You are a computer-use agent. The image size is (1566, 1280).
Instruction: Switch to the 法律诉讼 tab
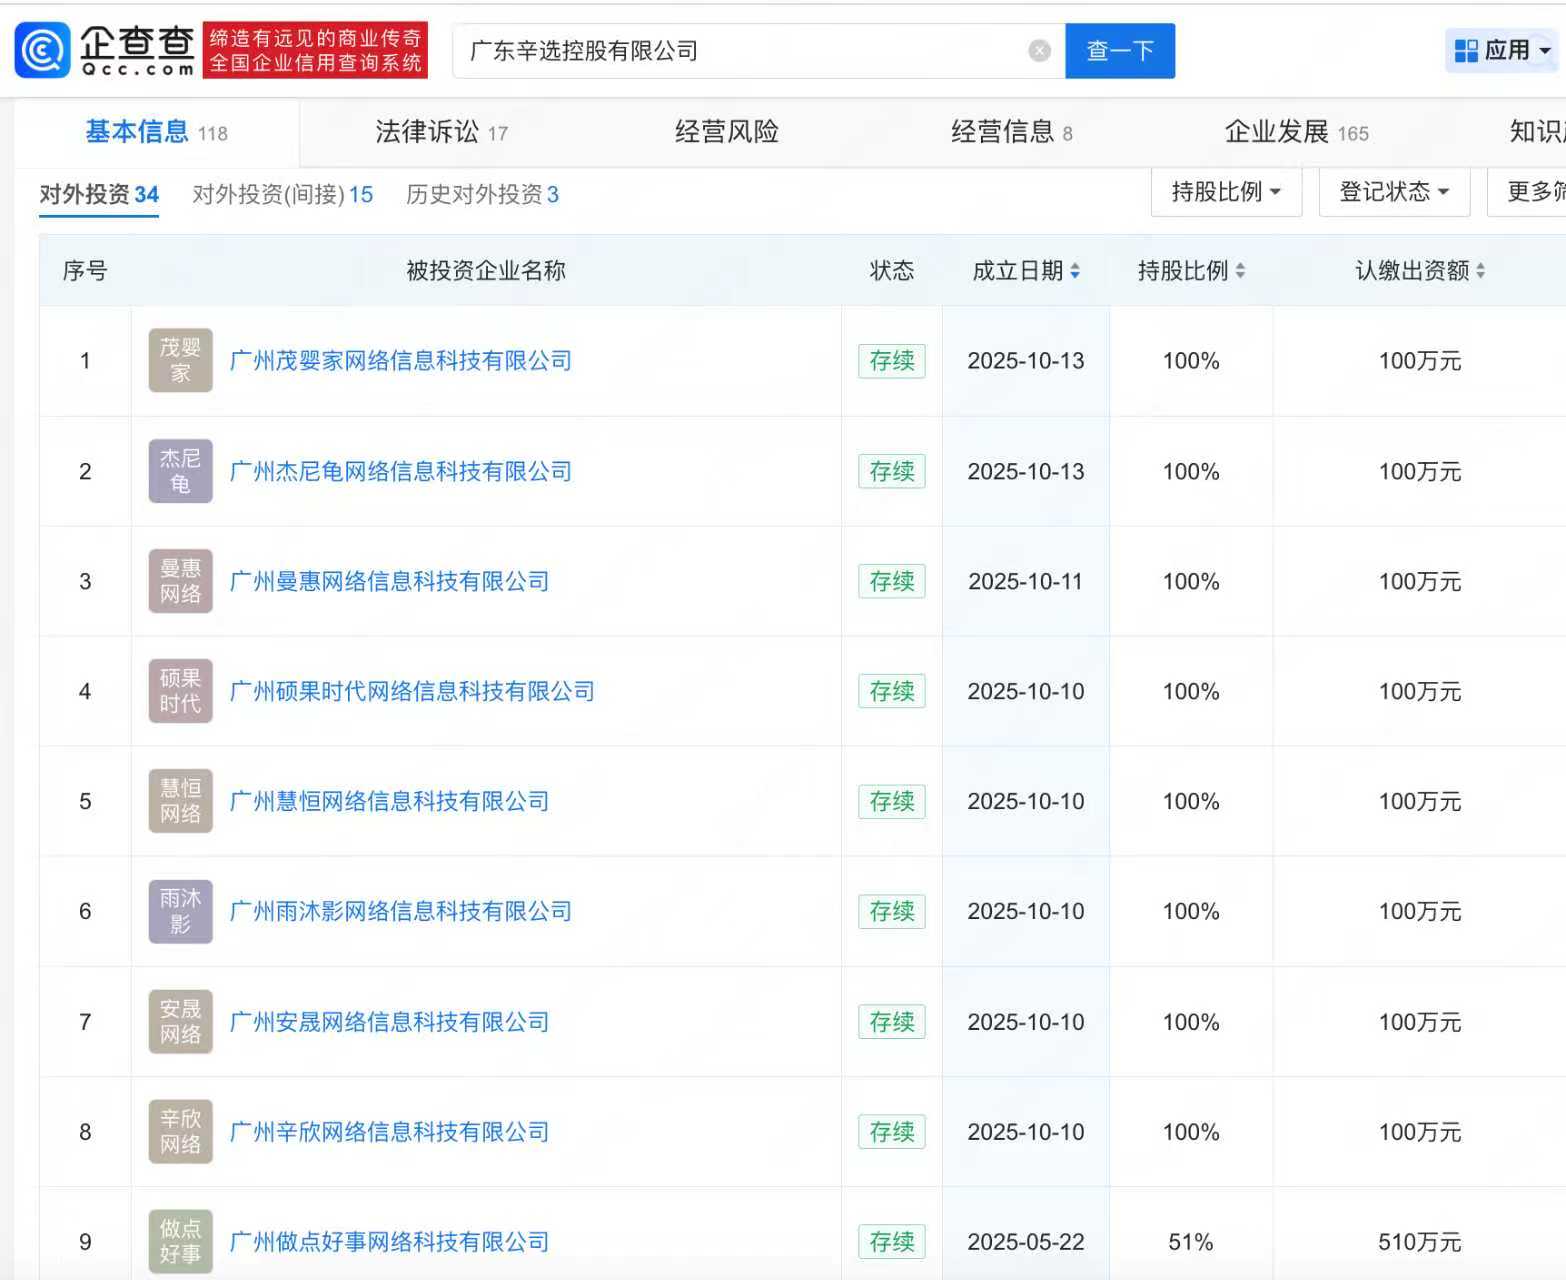(x=440, y=132)
